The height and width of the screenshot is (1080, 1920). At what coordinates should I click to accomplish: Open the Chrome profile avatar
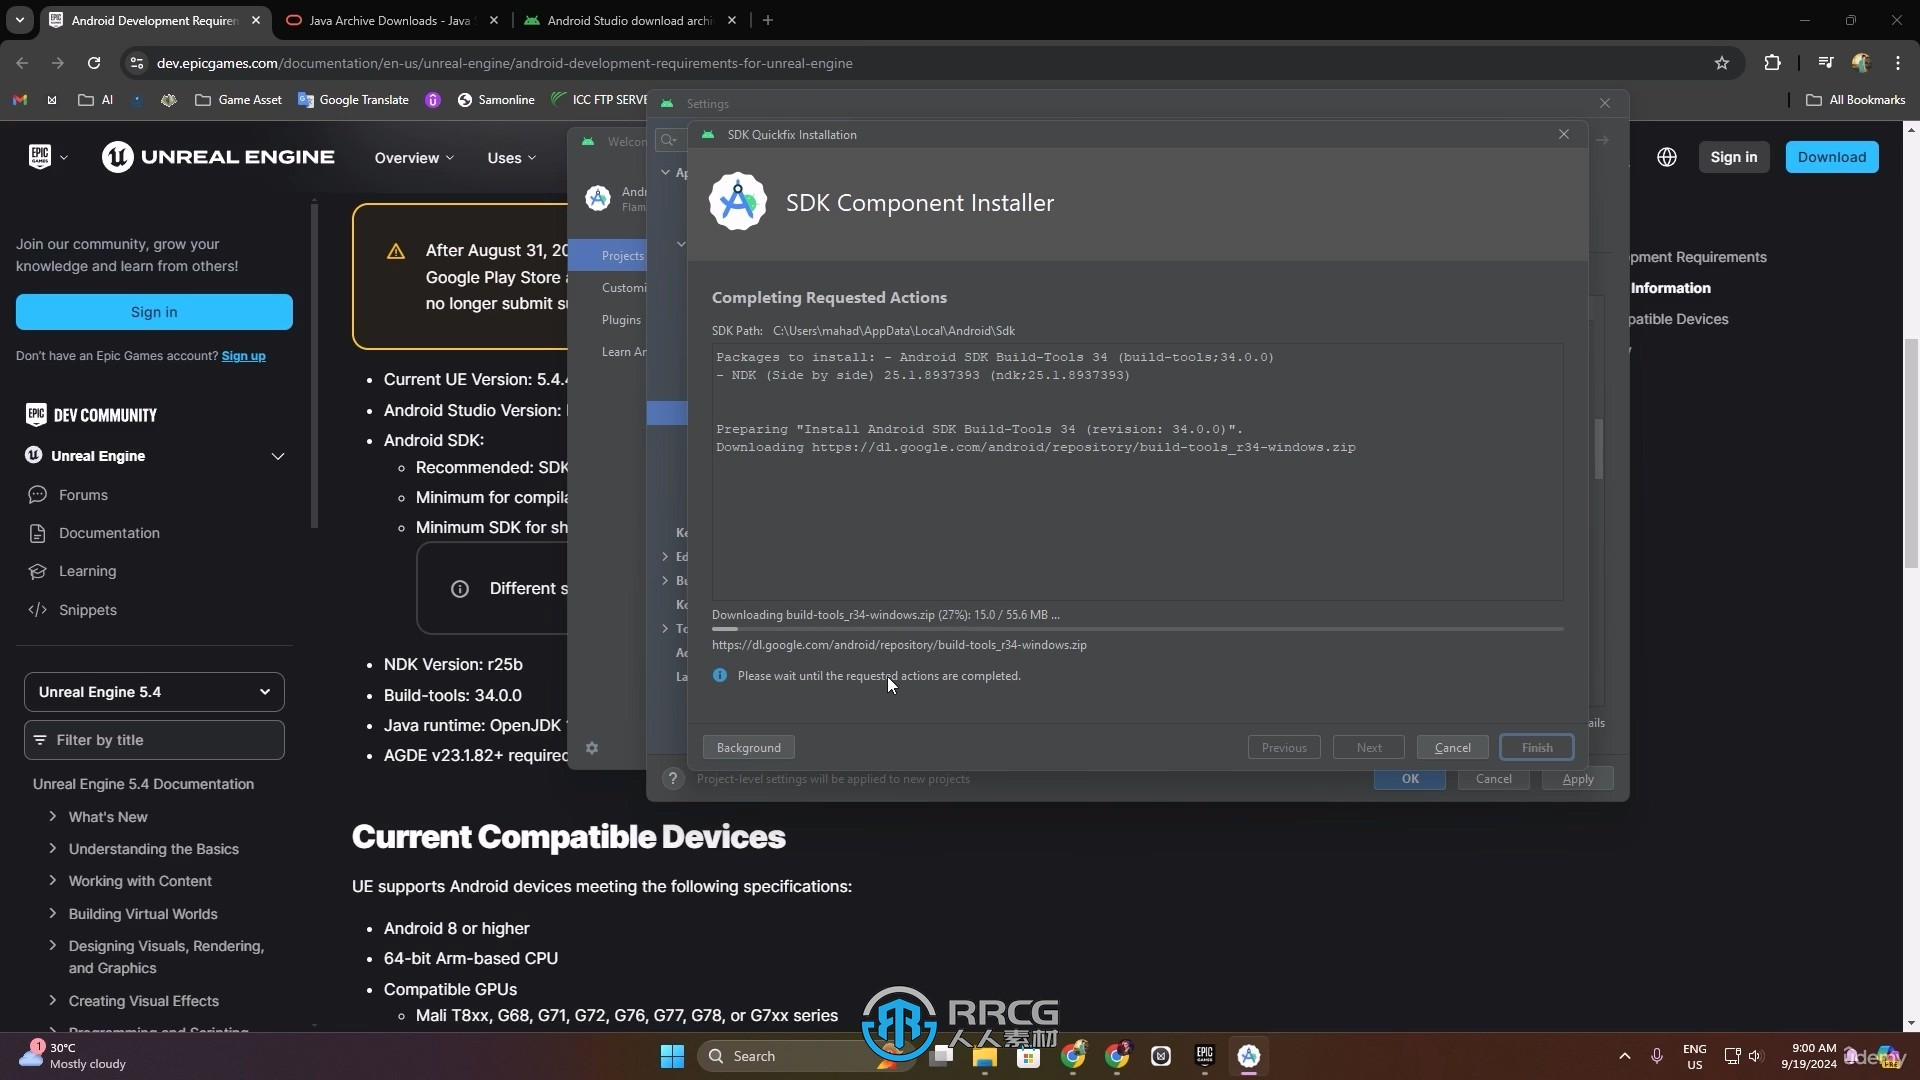[x=1861, y=63]
